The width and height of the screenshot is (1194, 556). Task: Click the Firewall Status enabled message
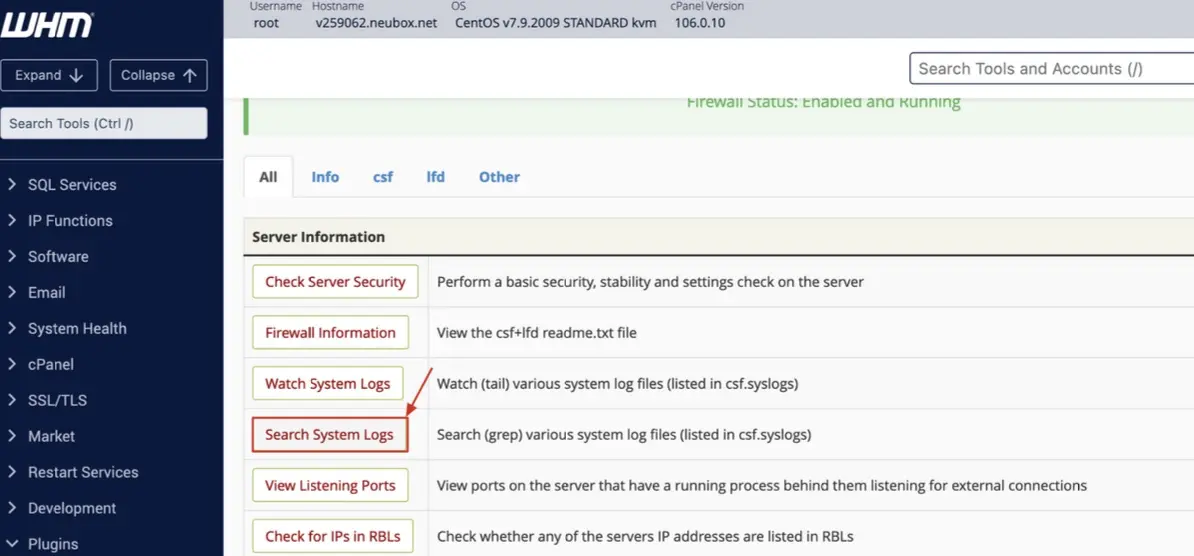[823, 102]
